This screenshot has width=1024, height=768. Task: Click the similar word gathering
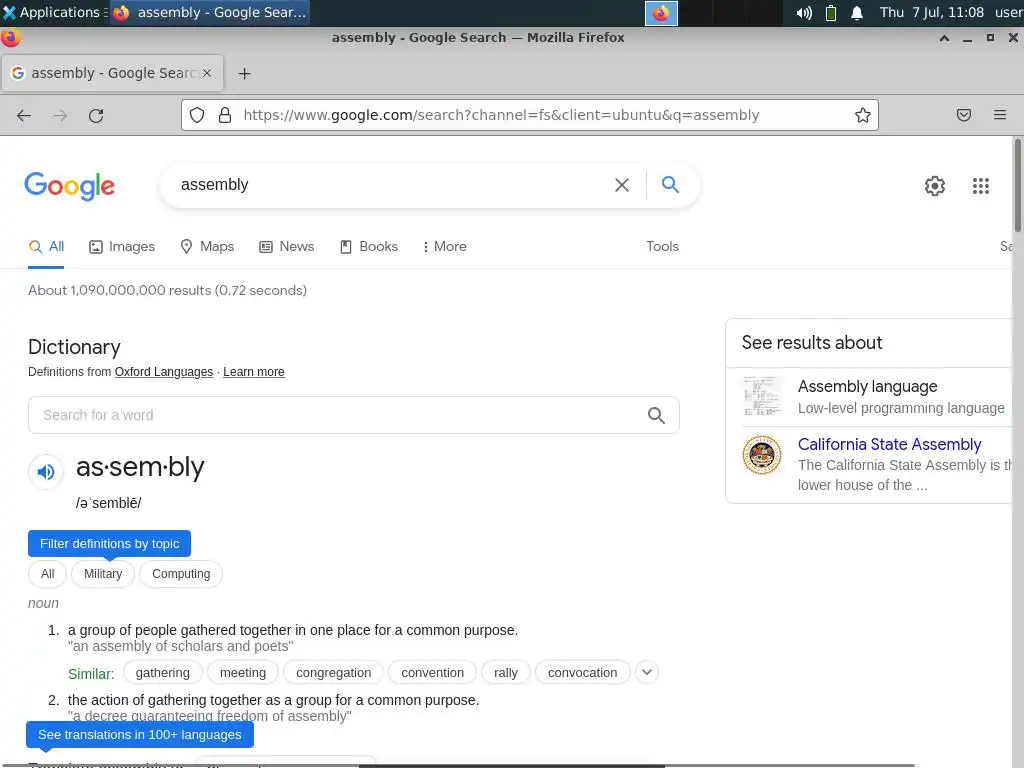163,673
